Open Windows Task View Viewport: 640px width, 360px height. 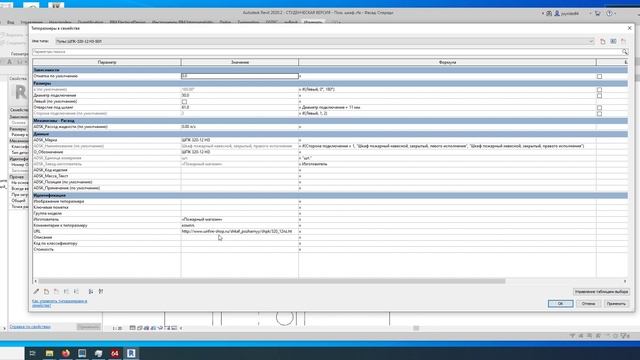click(33, 353)
